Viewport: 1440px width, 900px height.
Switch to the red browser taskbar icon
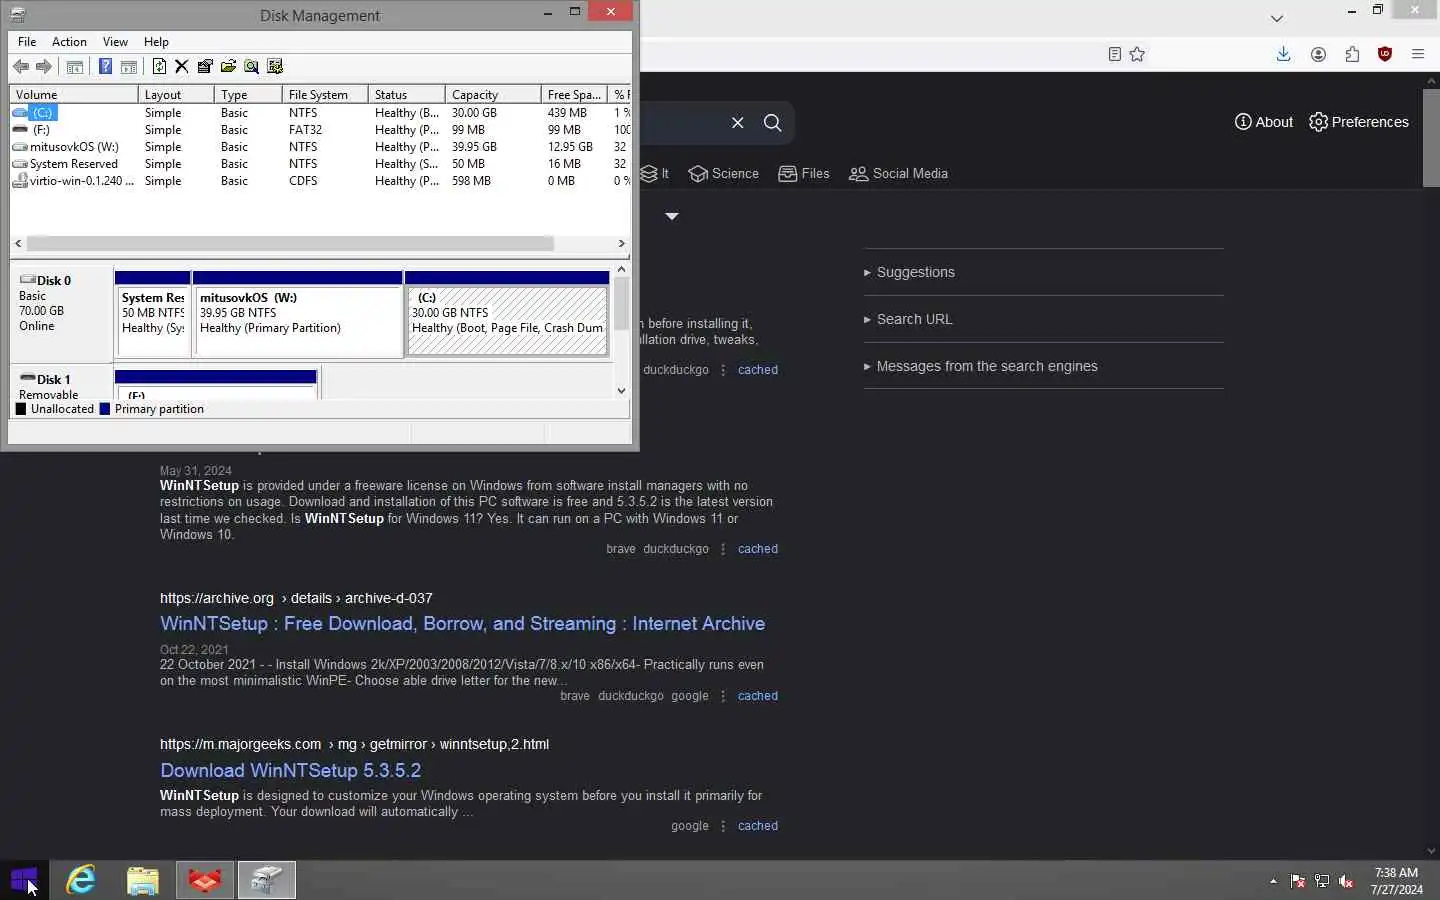(x=205, y=880)
